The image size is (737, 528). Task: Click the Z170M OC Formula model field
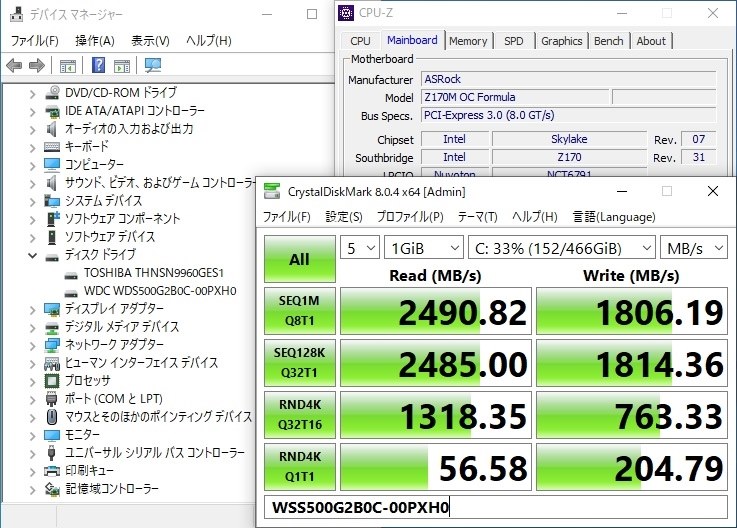click(515, 97)
